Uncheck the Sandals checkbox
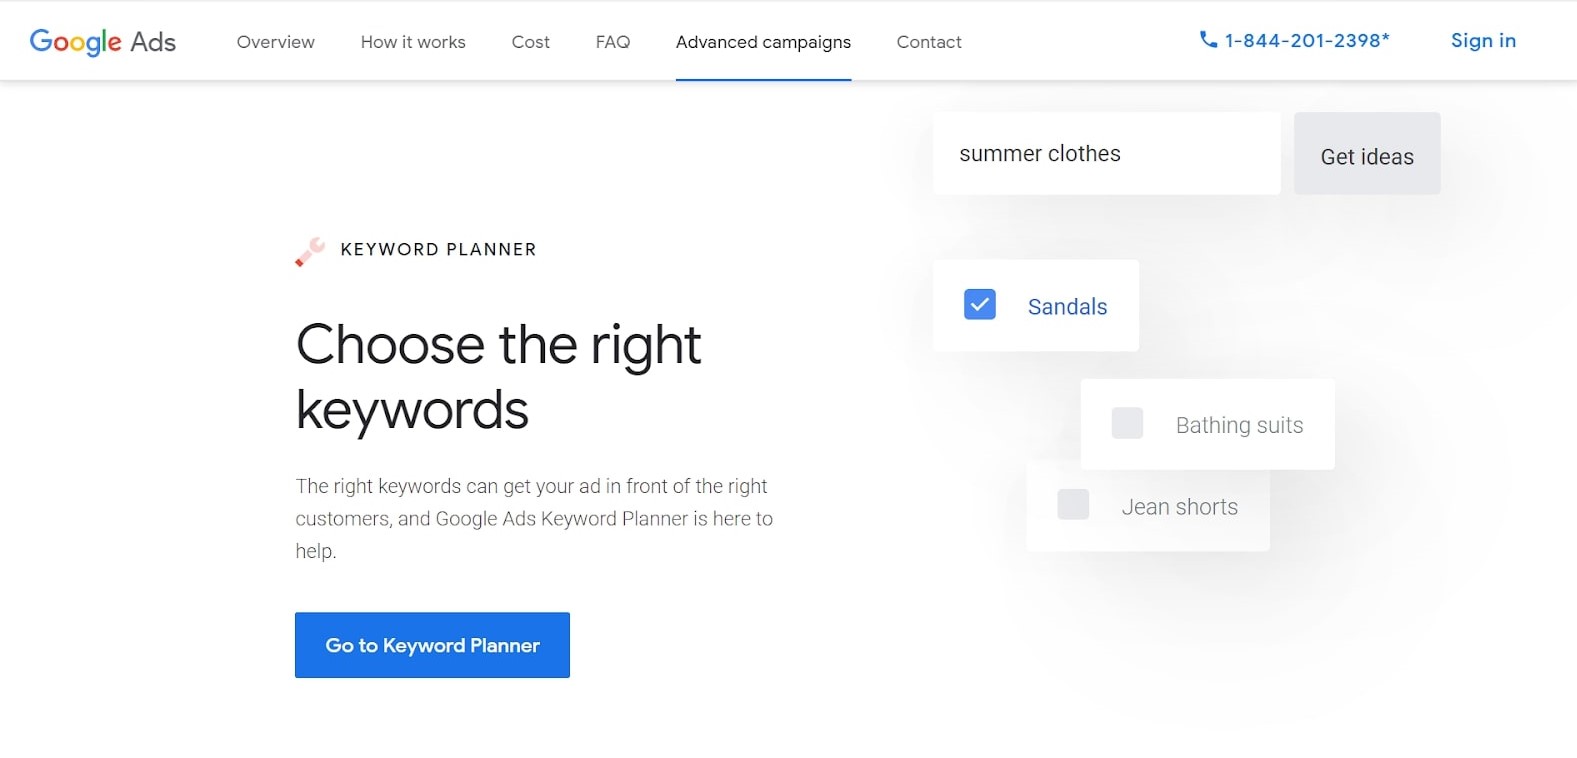 point(979,304)
